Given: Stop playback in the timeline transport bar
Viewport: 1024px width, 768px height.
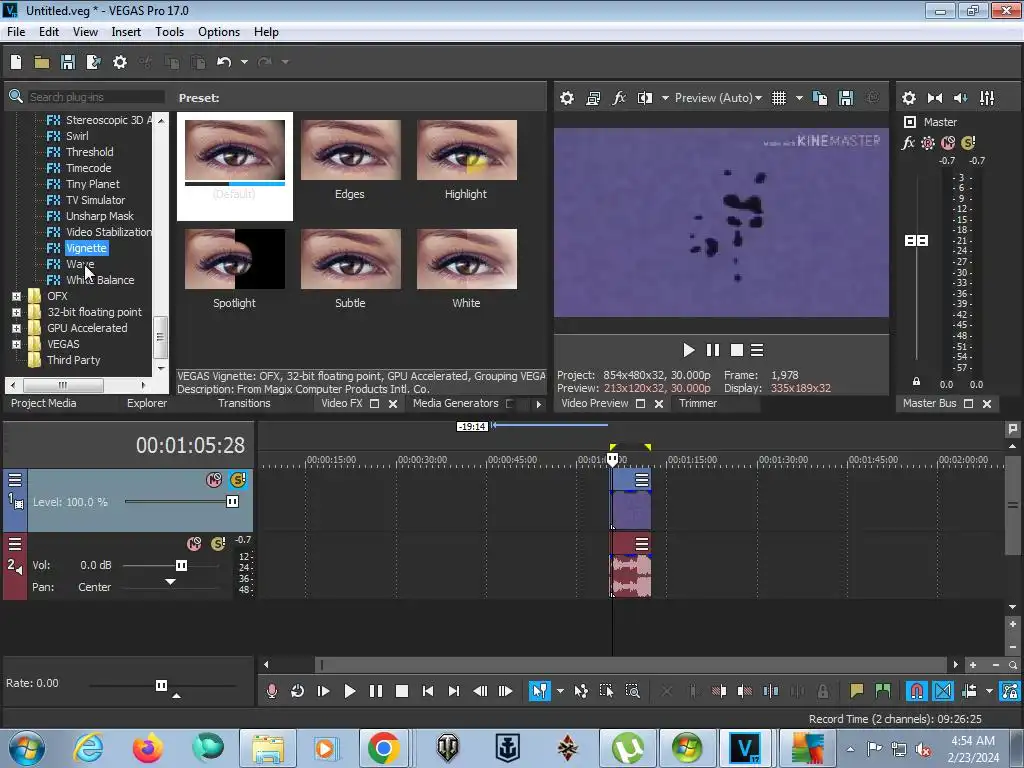Looking at the screenshot, I should click(x=402, y=691).
